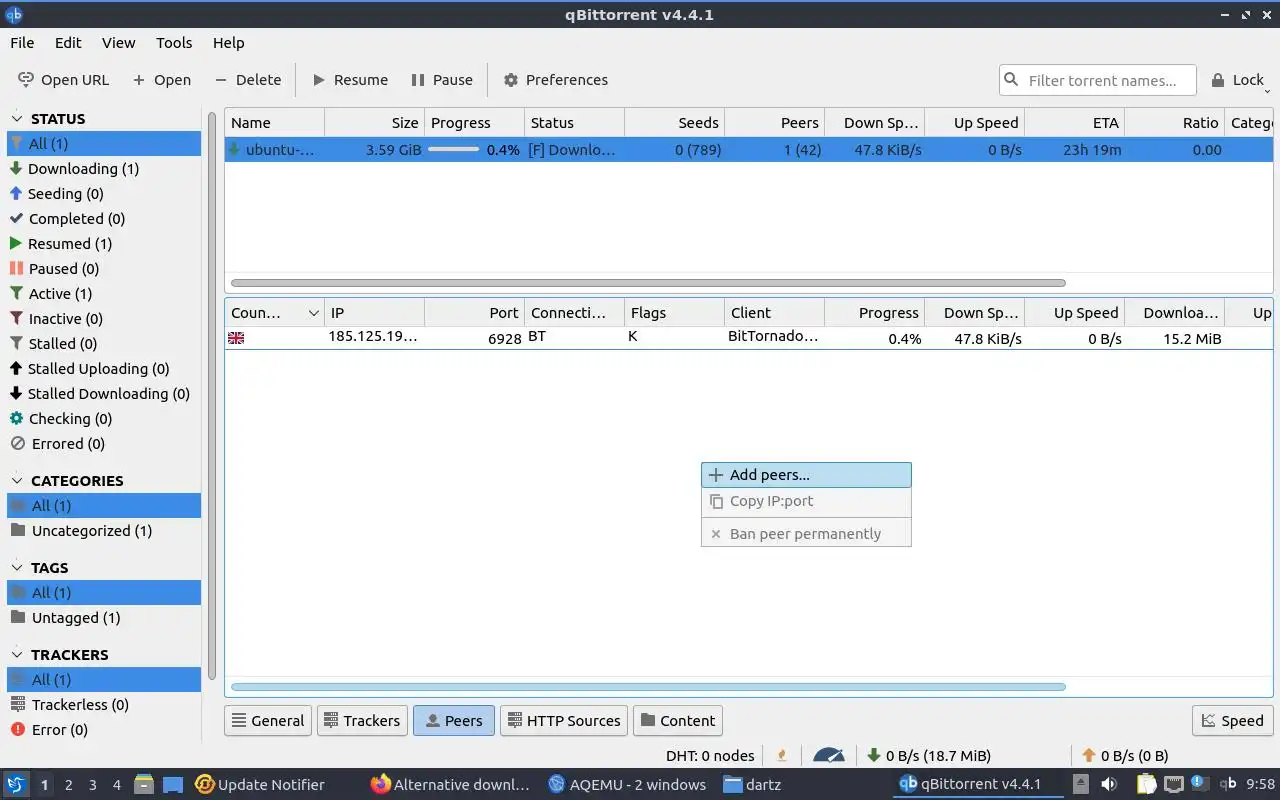Select the Resumed filter
This screenshot has width=1280, height=800.
(x=60, y=244)
